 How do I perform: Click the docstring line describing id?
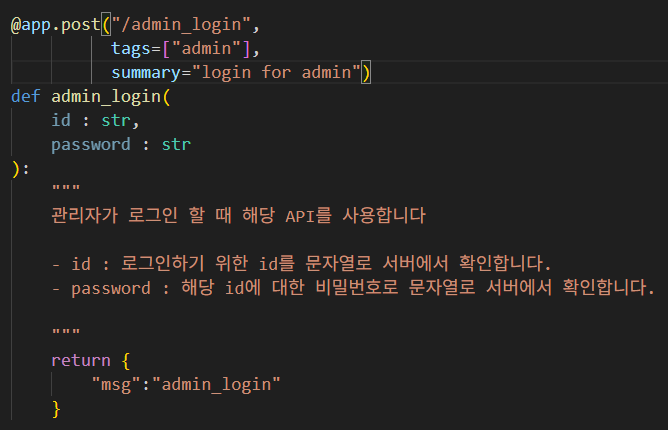coord(301,263)
